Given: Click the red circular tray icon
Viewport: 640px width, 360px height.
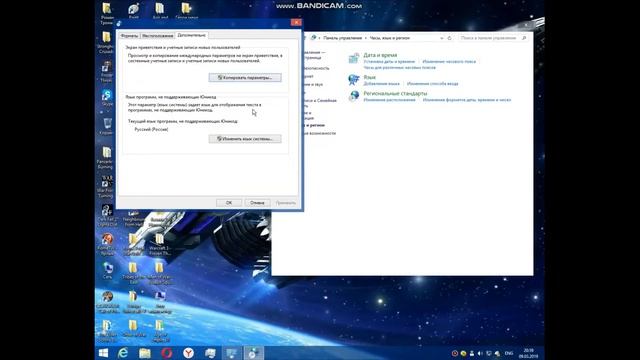Looking at the screenshot, I should click(x=455, y=353).
